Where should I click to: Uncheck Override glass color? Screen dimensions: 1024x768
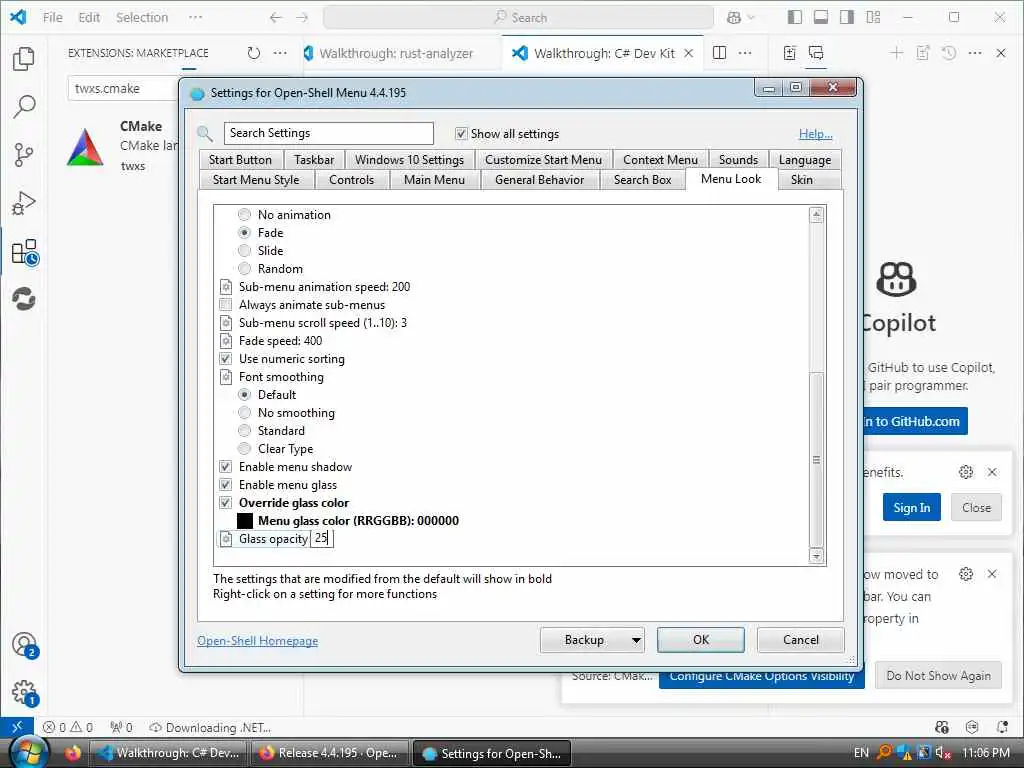tap(226, 502)
